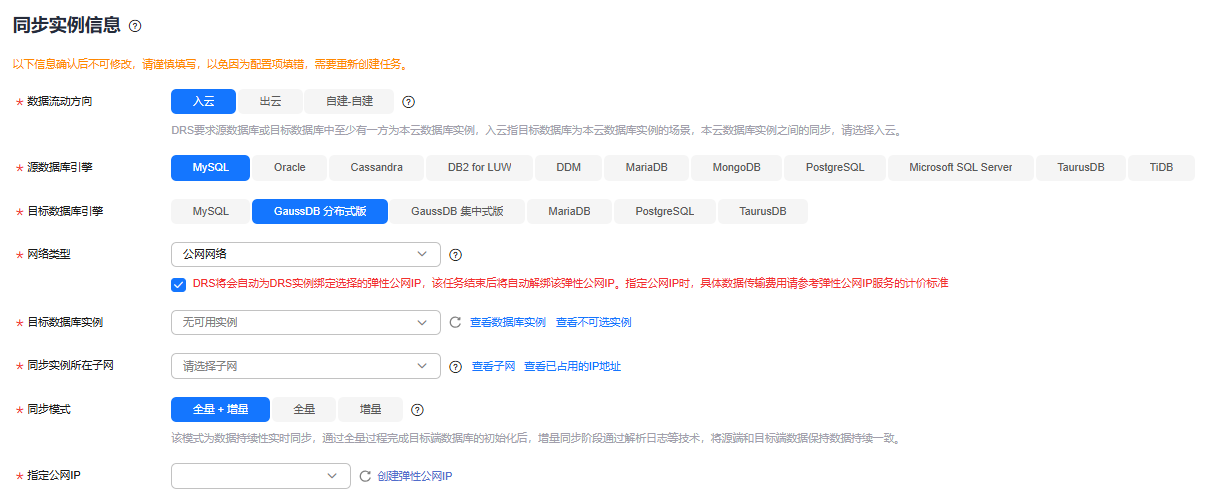Open the 请选择子网 subnet dropdown
This screenshot has width=1232, height=500.
(x=306, y=367)
